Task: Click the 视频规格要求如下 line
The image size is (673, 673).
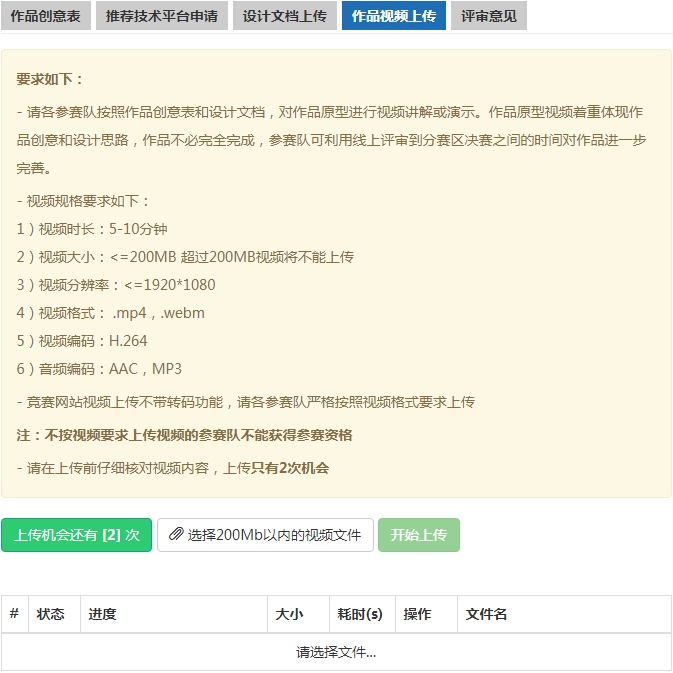Action: point(83,200)
